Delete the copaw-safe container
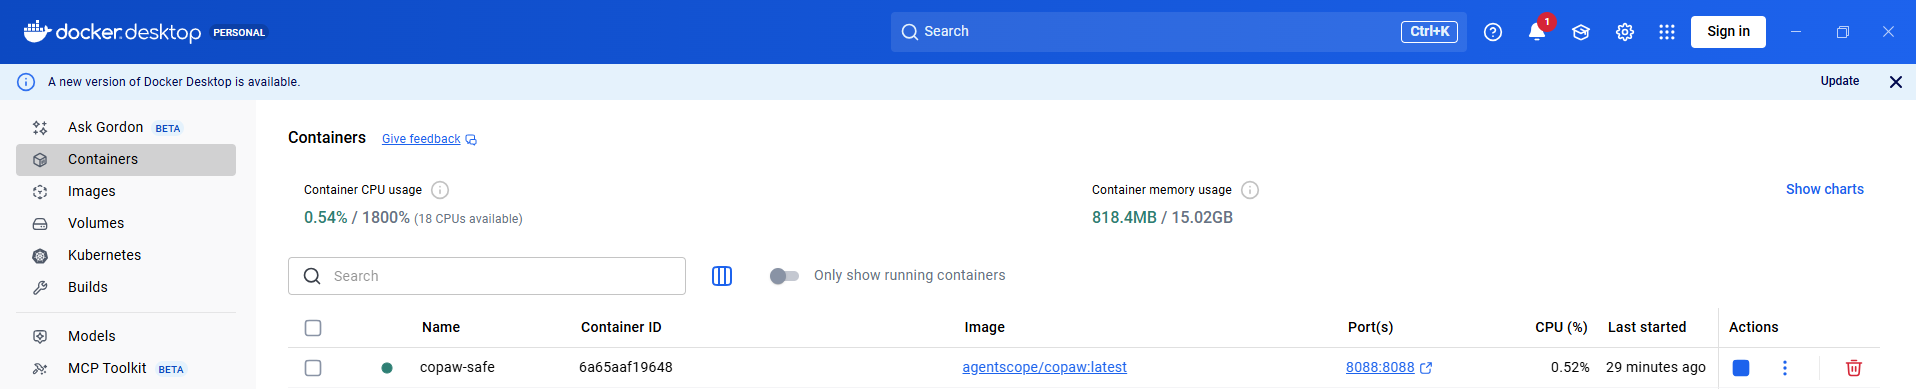Screen dimensions: 1916x389 coord(1853,368)
